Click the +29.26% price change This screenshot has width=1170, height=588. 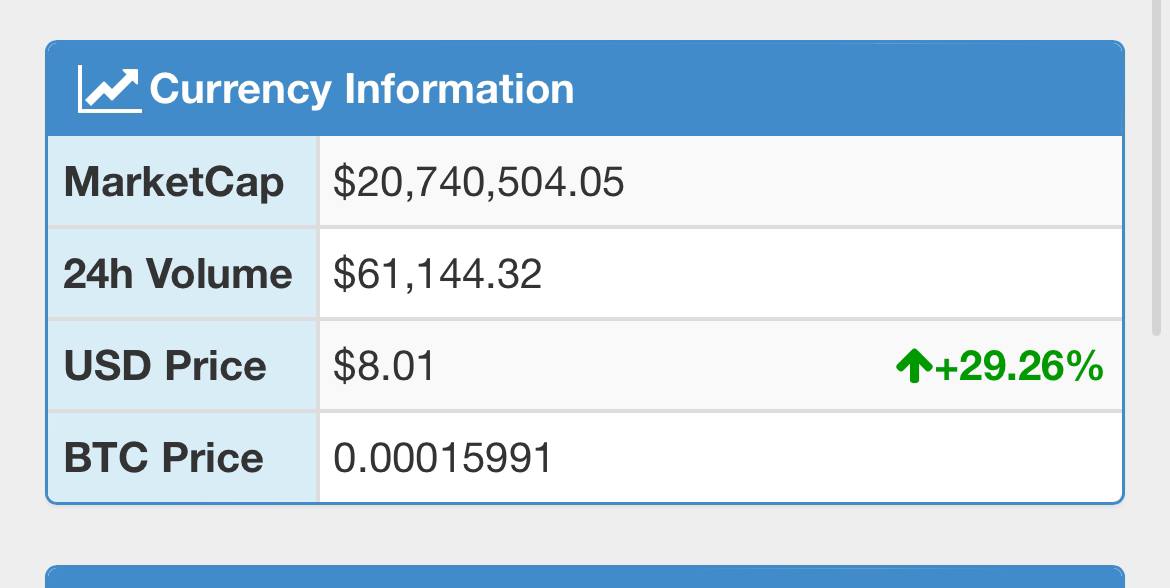[x=1019, y=366]
